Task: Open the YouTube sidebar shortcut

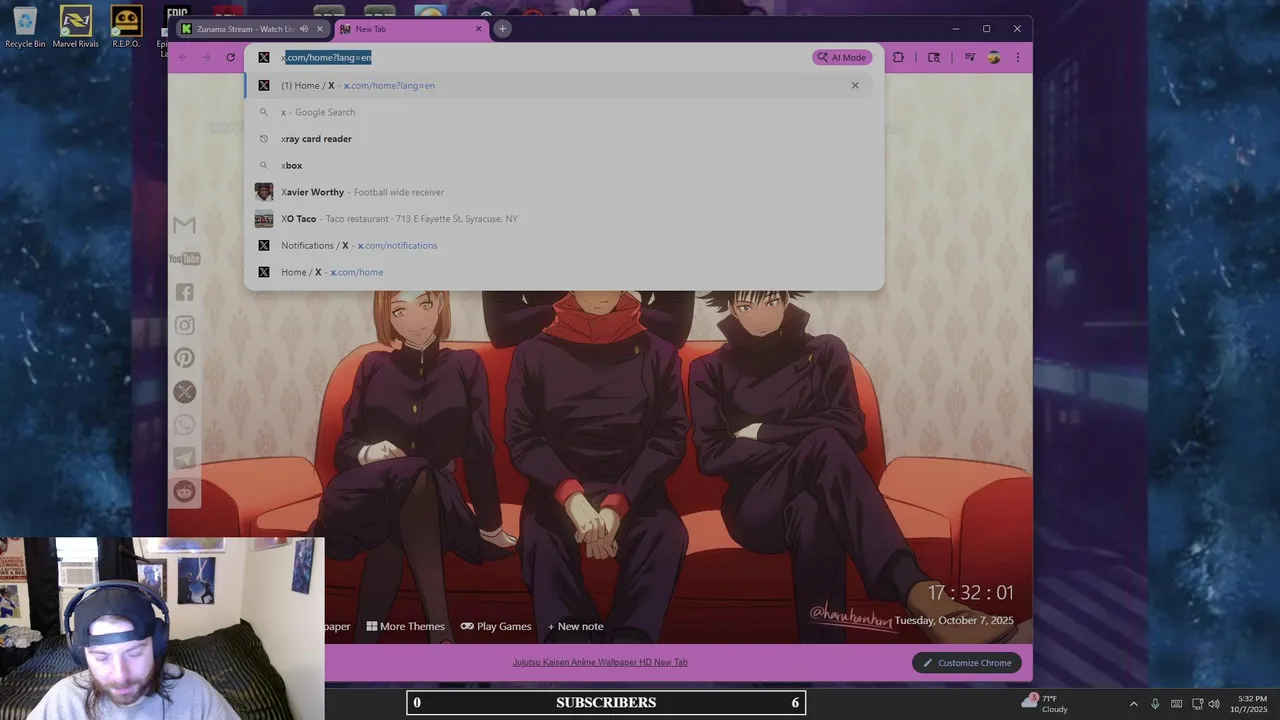Action: tap(184, 259)
